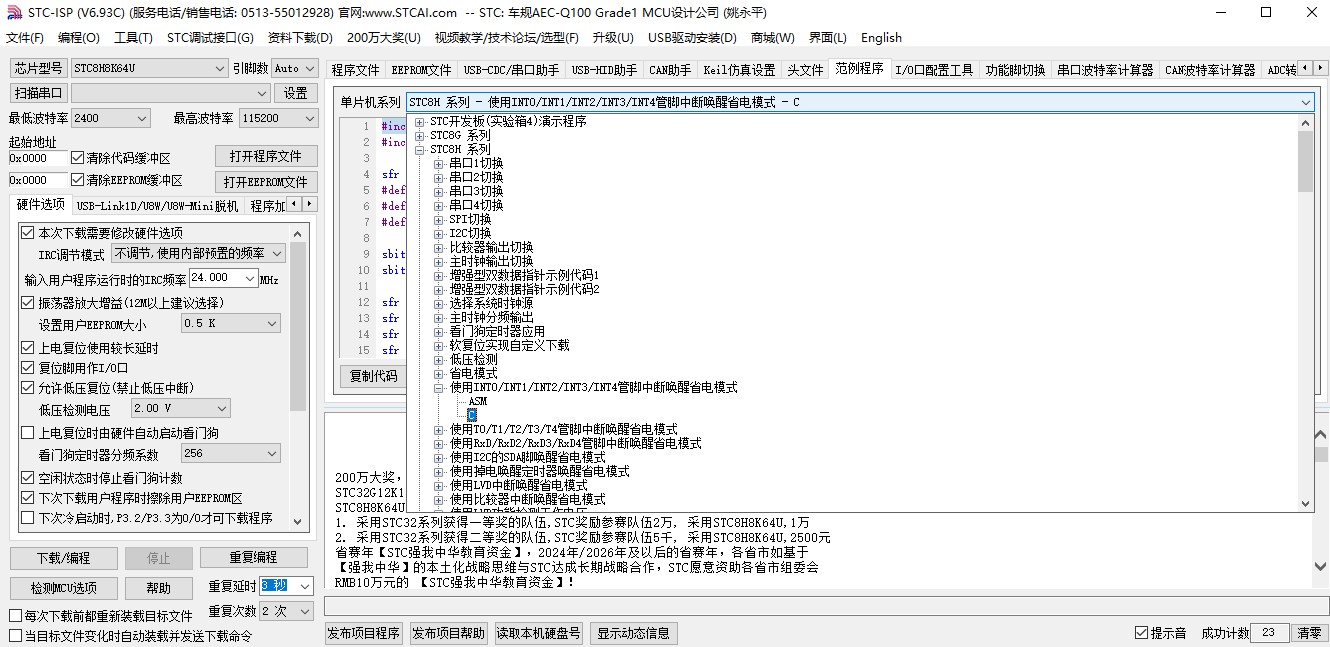Open 工具(T) menu

[133, 38]
